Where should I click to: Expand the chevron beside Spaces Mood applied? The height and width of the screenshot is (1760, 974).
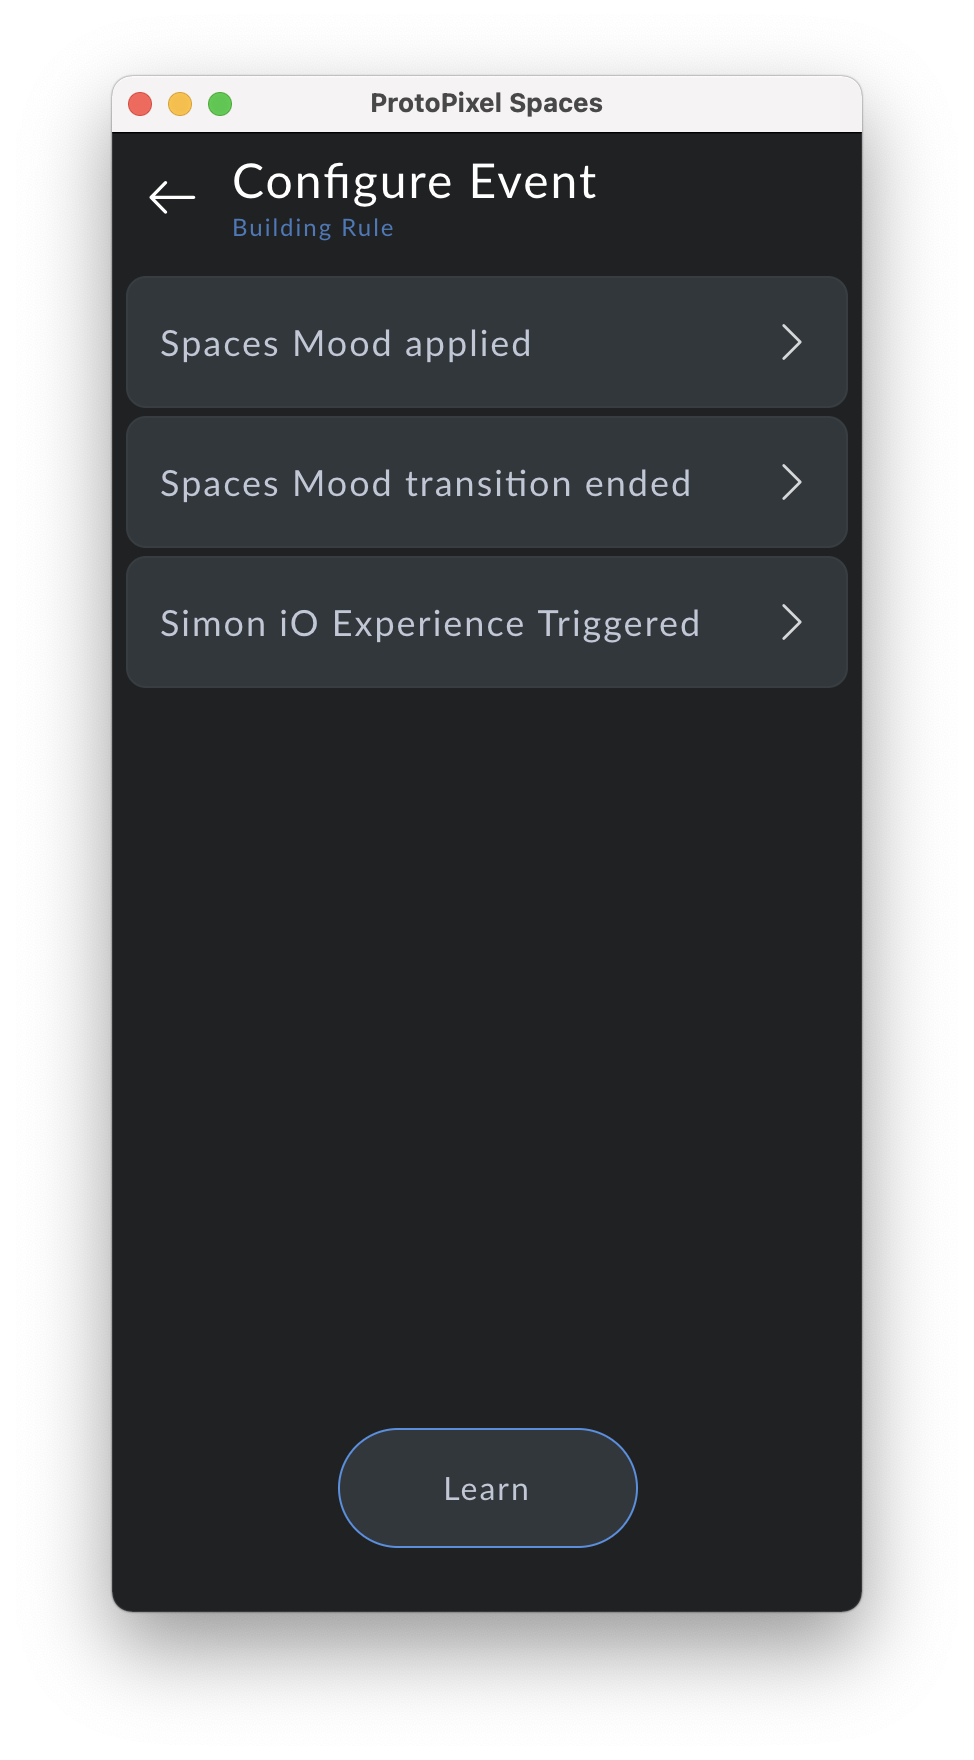click(x=792, y=342)
